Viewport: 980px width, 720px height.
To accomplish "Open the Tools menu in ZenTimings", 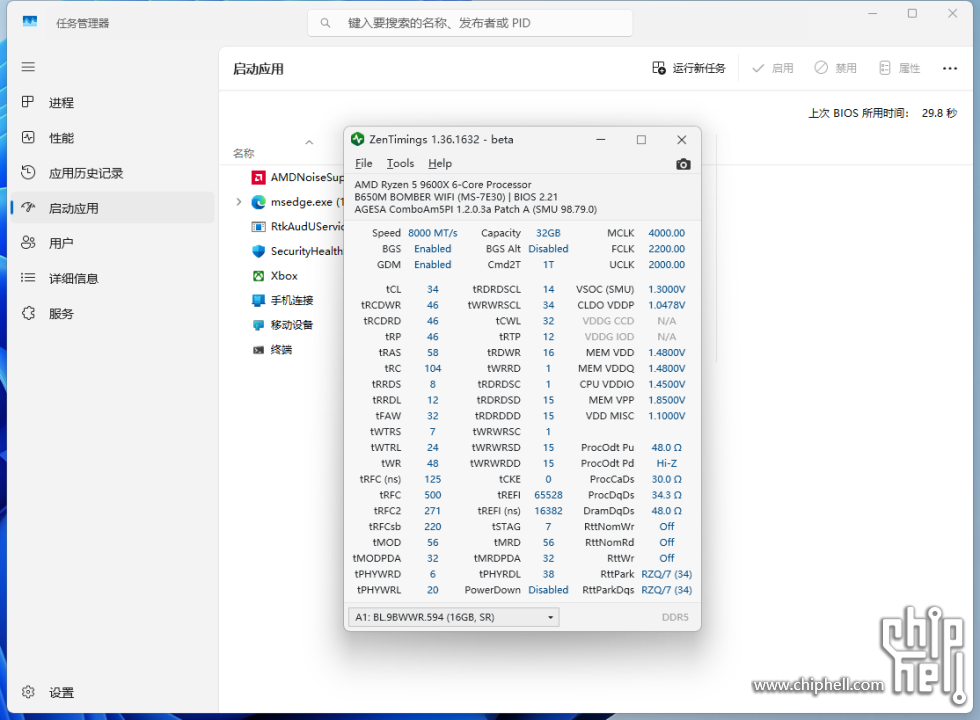I will coord(400,163).
